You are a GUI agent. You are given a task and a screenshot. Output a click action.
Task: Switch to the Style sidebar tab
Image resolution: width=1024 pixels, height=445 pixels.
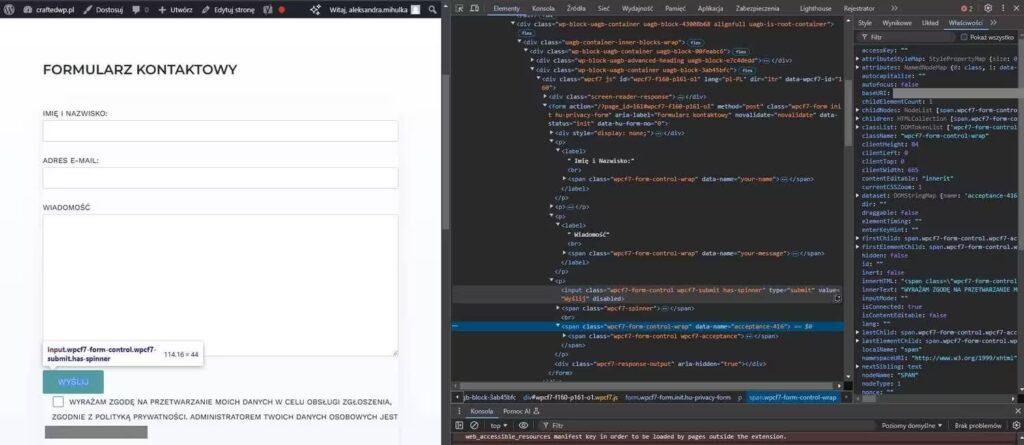(865, 23)
